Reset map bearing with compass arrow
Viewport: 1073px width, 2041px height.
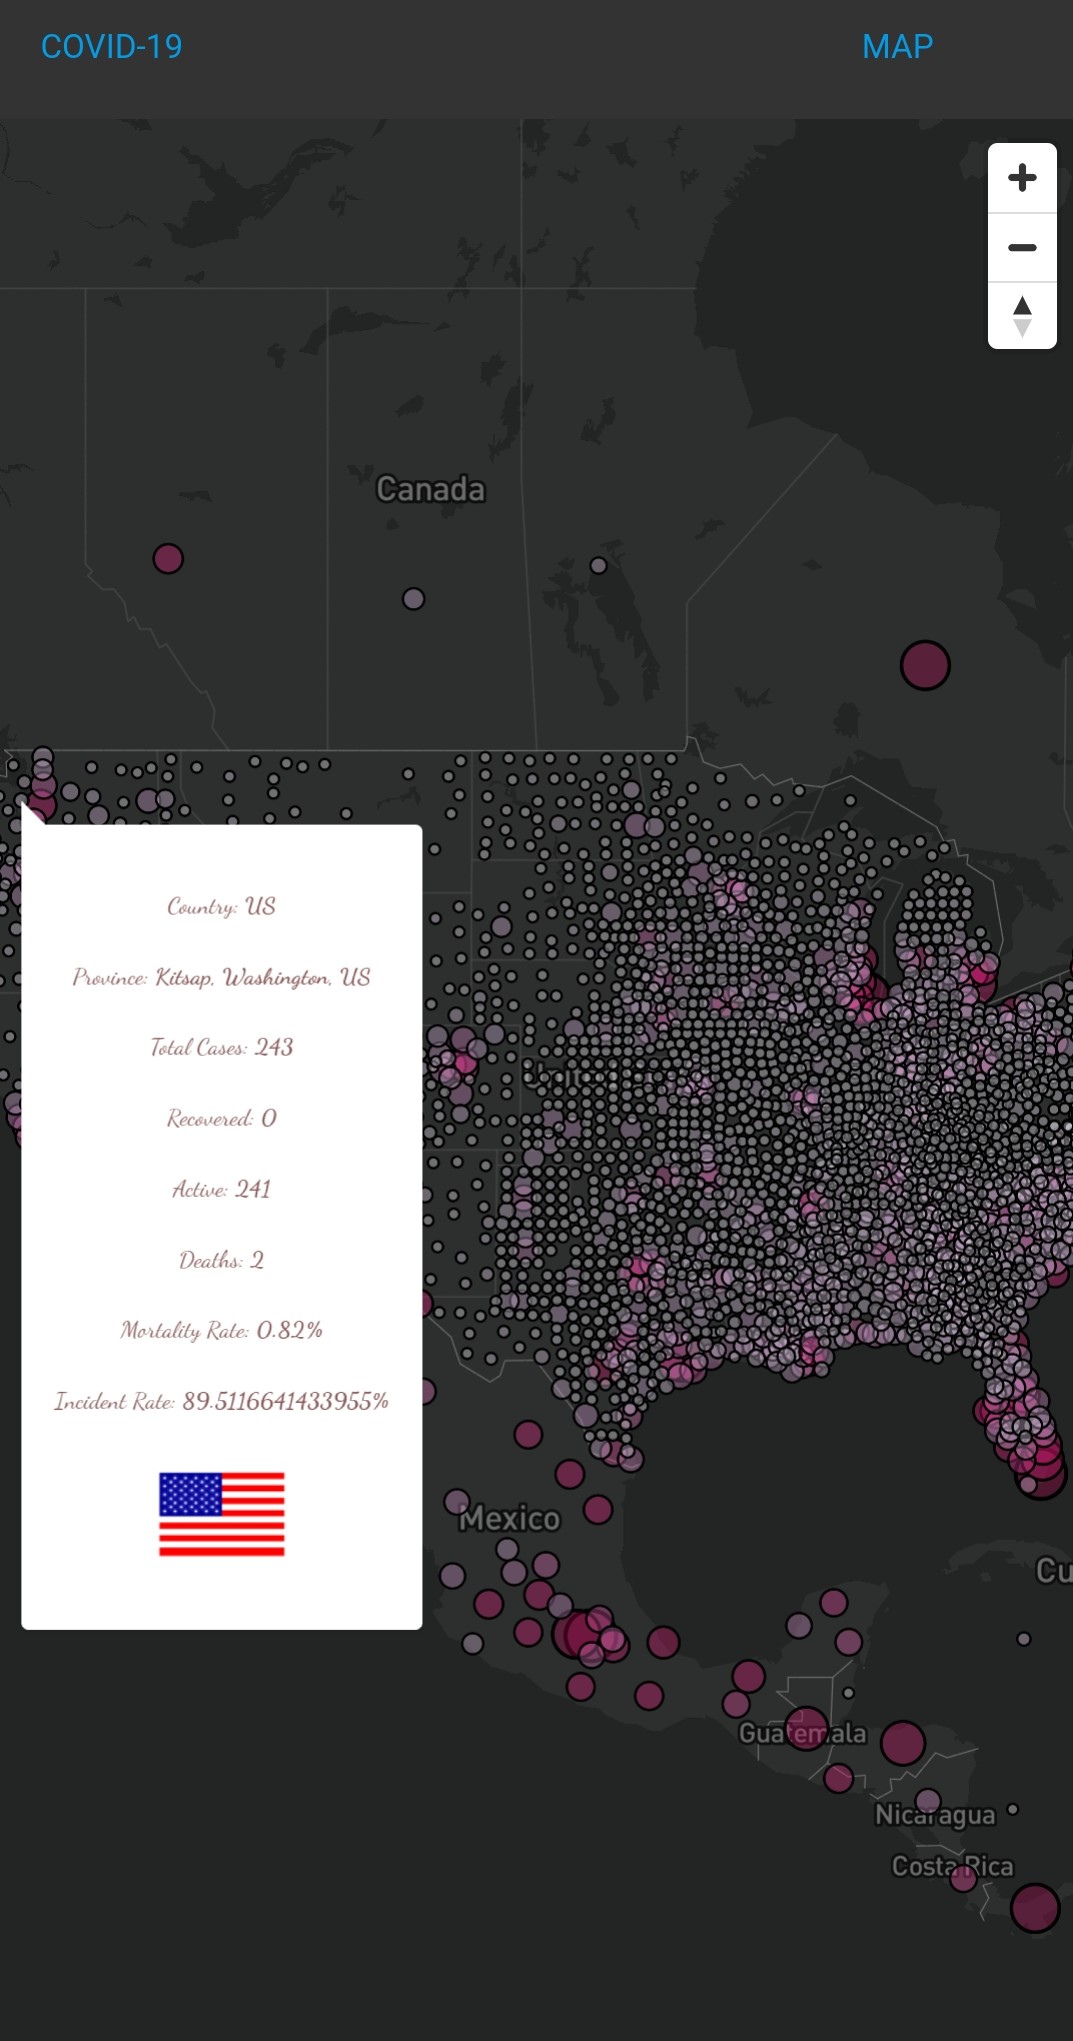tap(1021, 316)
